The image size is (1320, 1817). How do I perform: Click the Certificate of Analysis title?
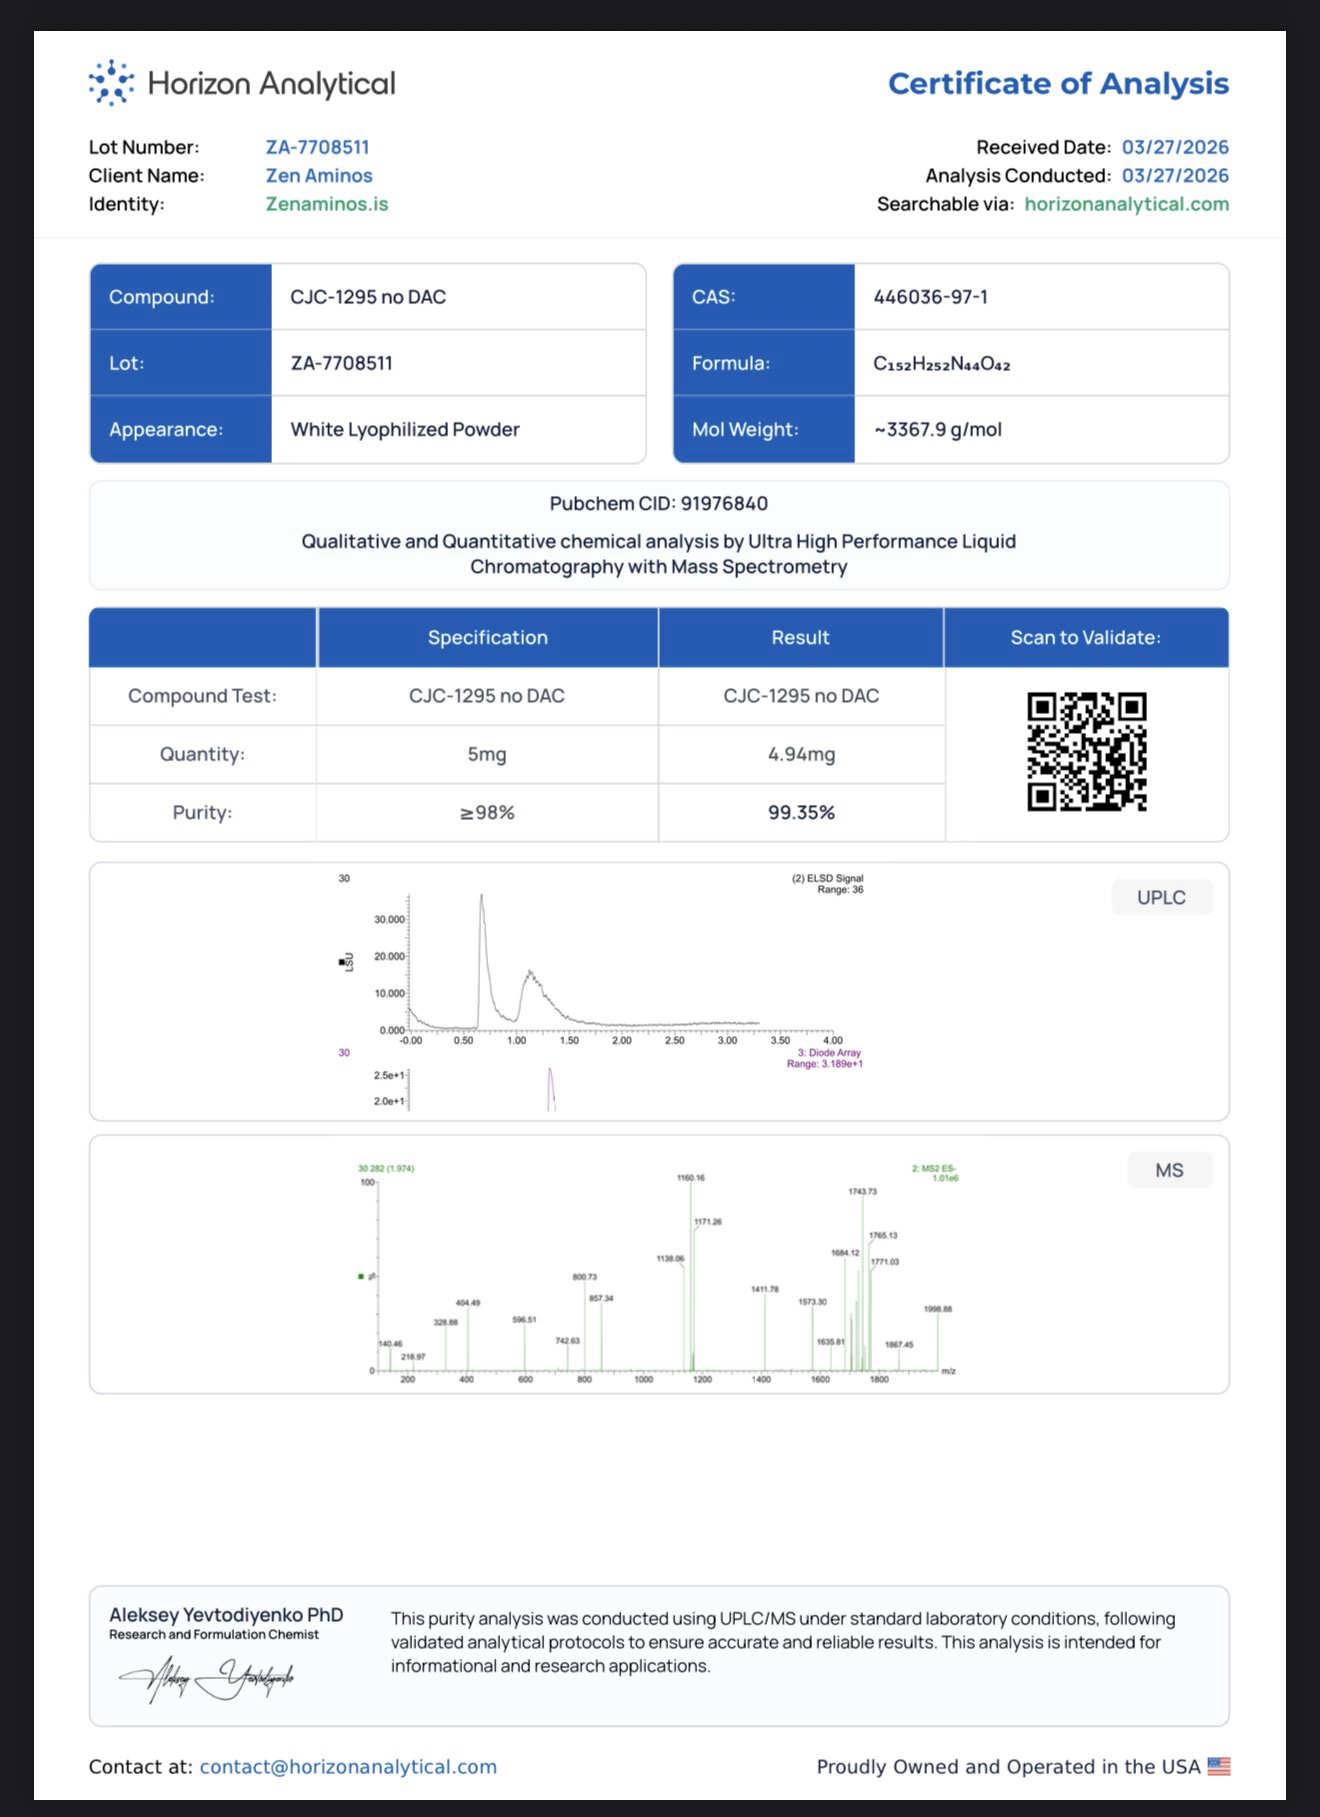1058,83
